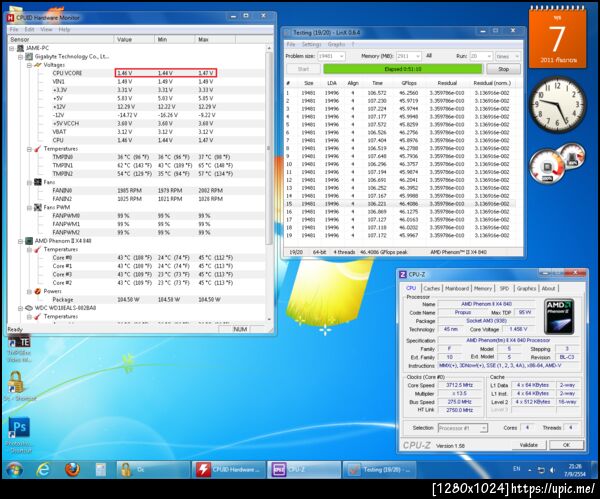This screenshot has height=499, width=600.
Task: Collapse the AMD Phenom II X4 840 node
Action: click(20, 241)
